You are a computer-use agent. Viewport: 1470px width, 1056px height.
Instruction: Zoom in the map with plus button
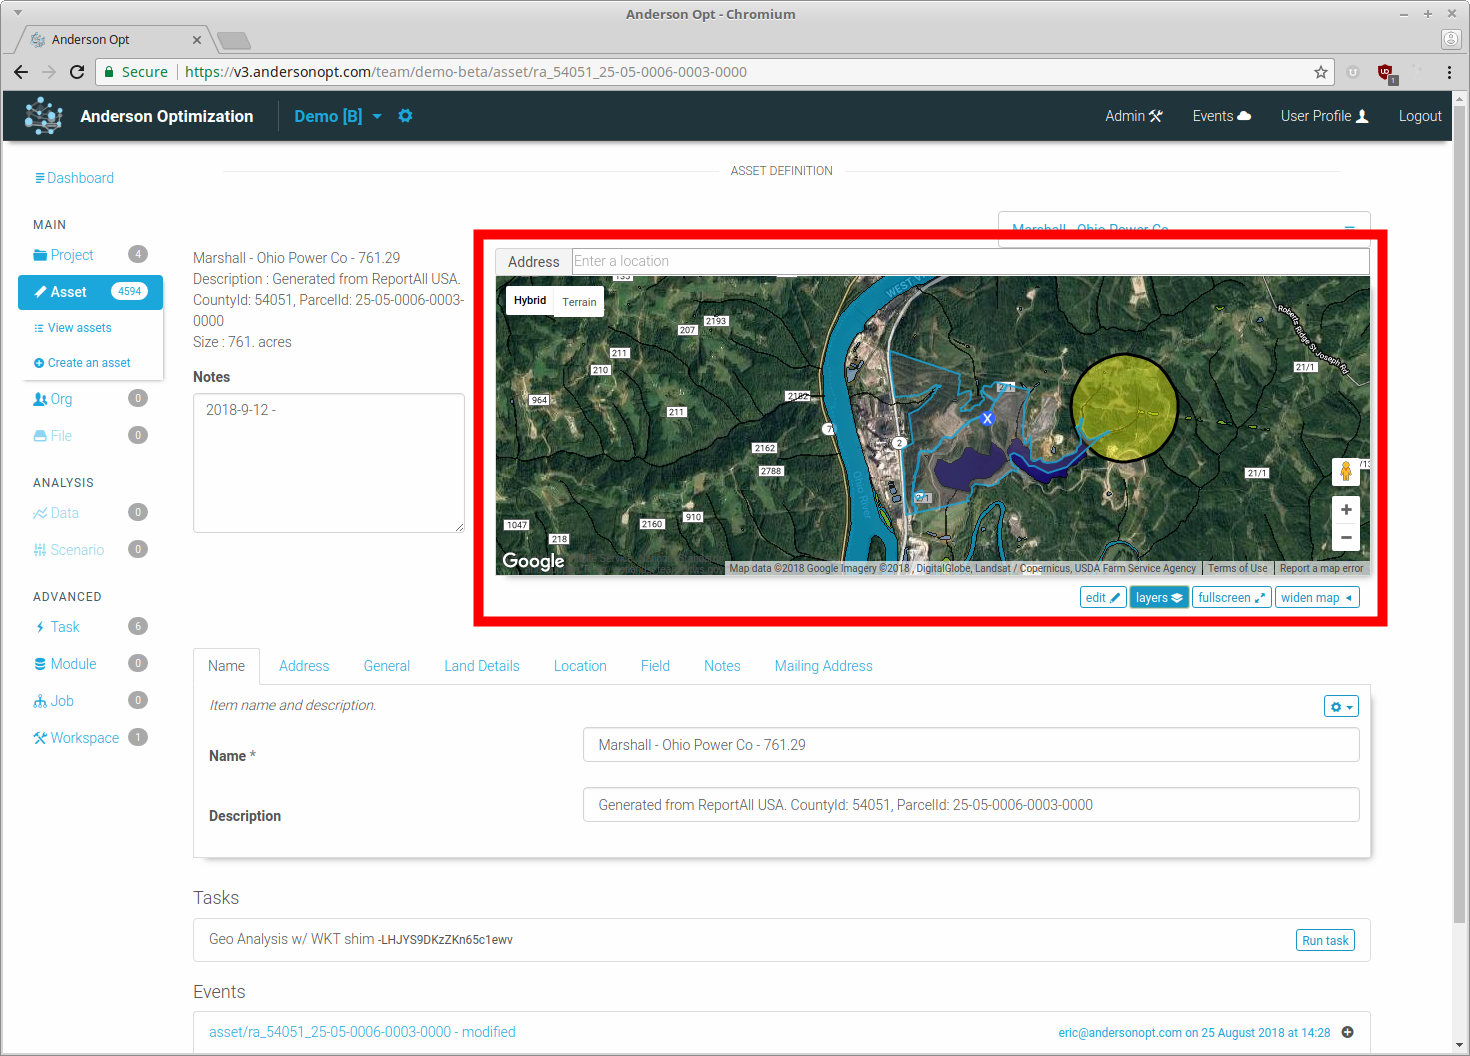click(1346, 510)
